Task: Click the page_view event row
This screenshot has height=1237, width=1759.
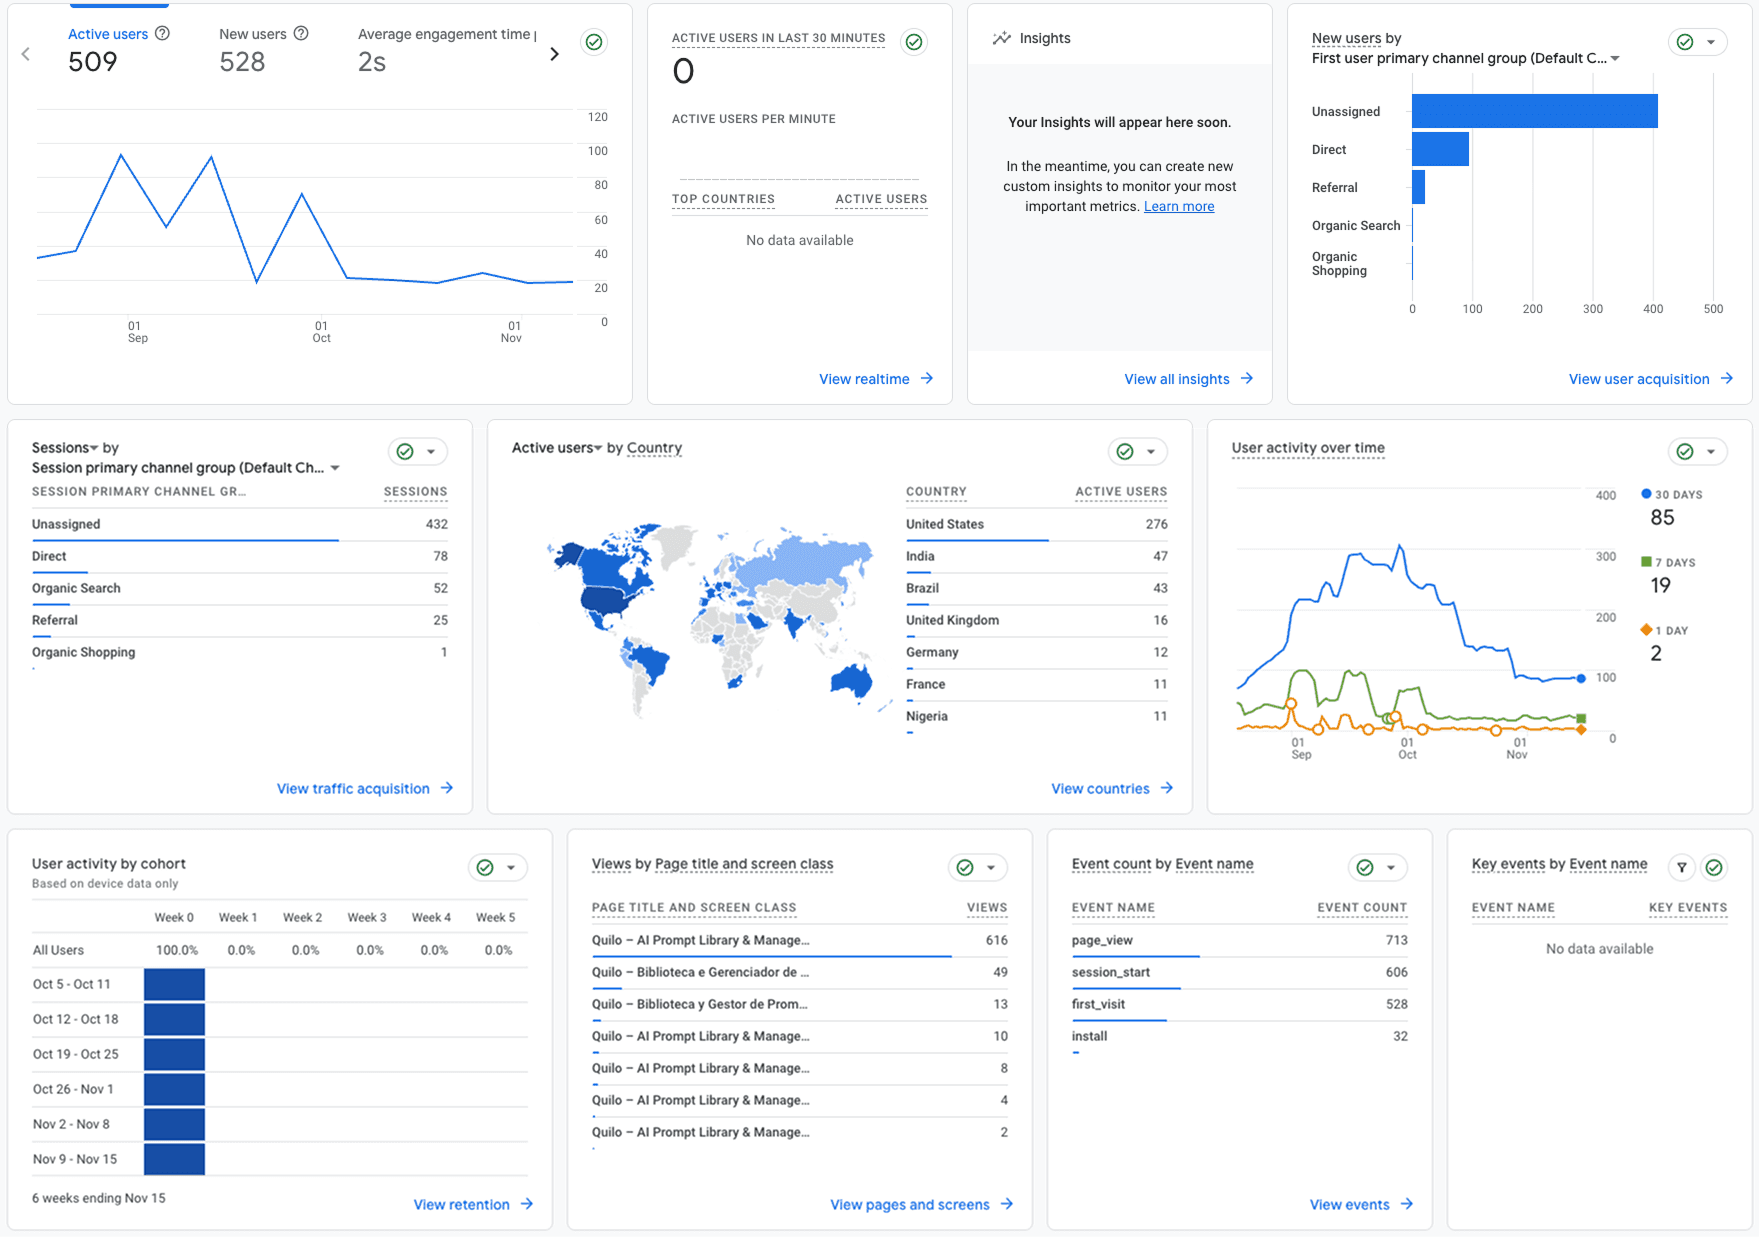Action: point(1239,940)
